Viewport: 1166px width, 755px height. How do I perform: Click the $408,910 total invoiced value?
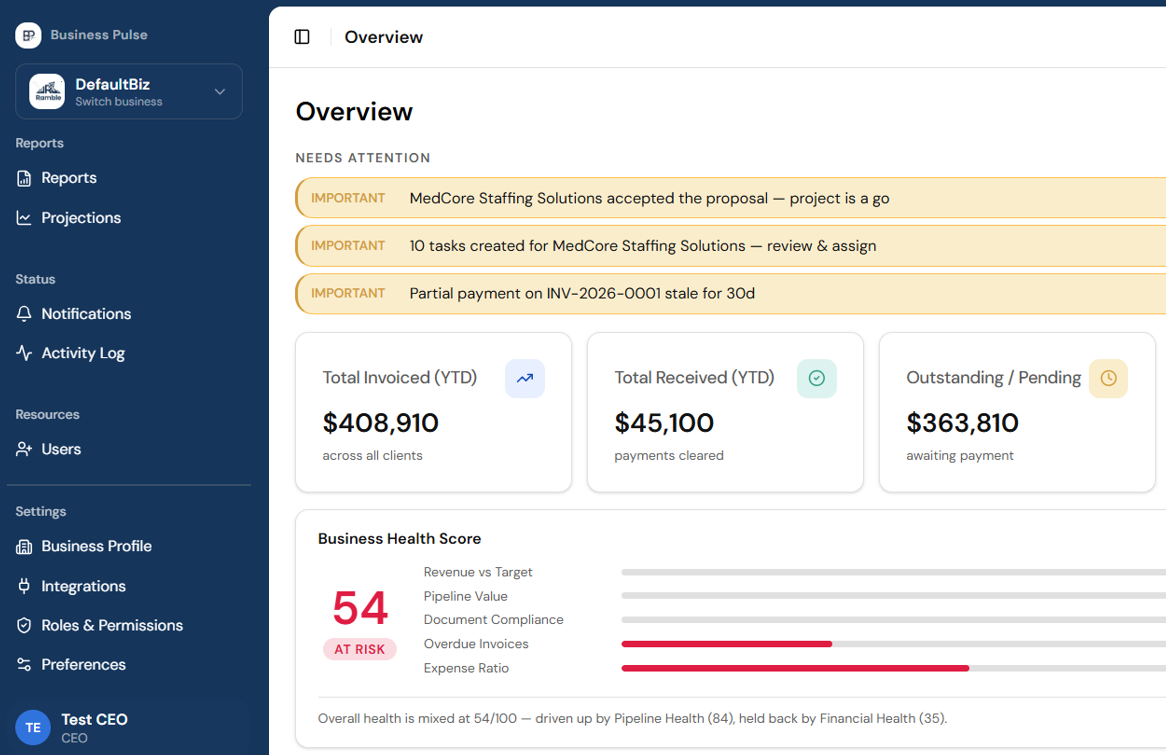[381, 423]
